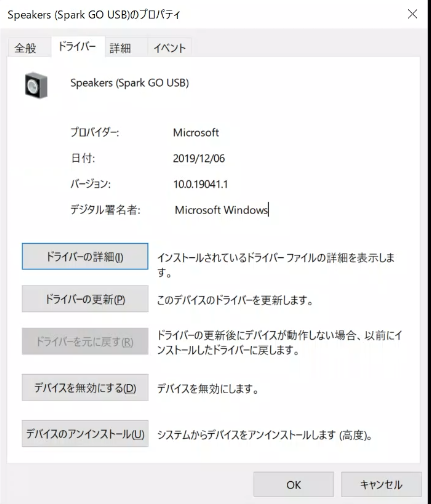Click the device name Speakers (Spark GO USB)
This screenshot has width=431, height=504.
pyautogui.click(x=130, y=83)
